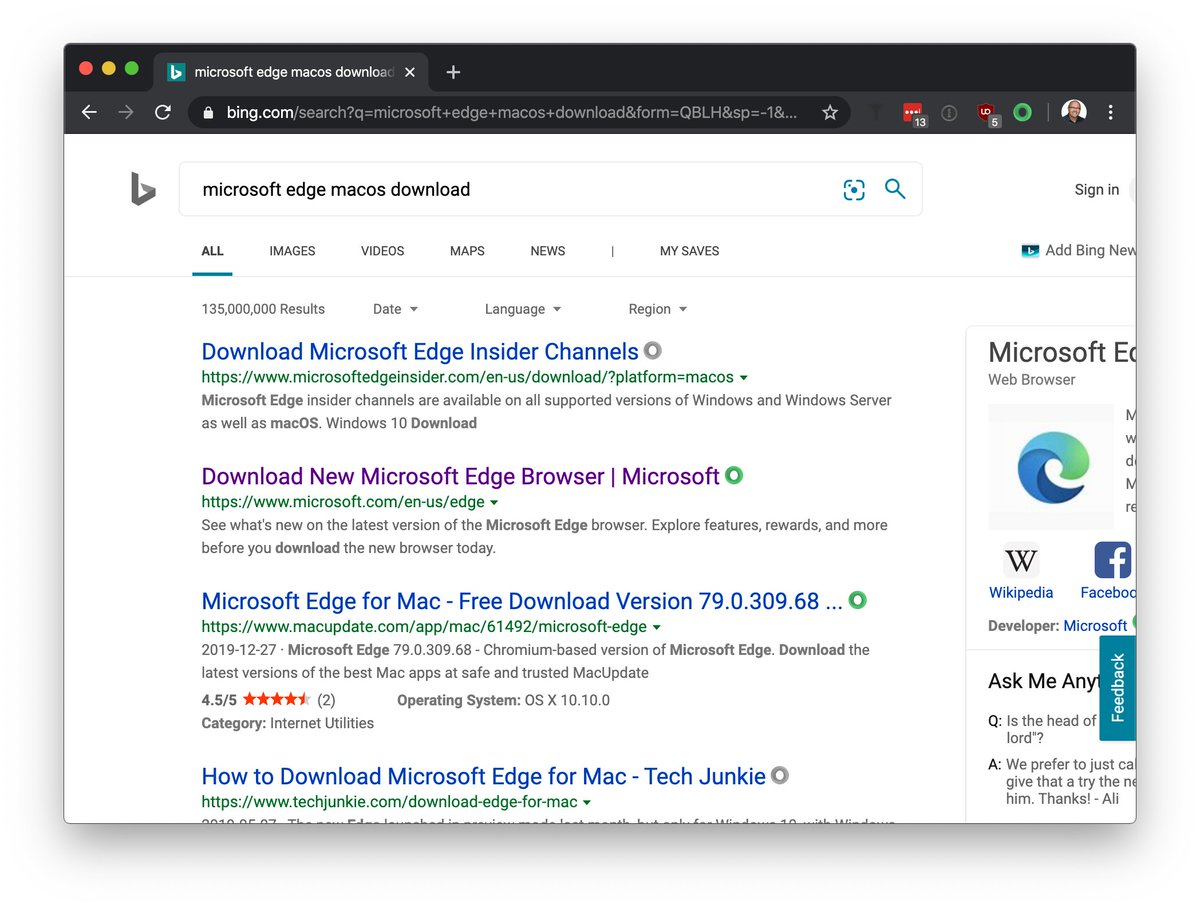
Task: Open the Language filter dropdown
Action: click(x=523, y=309)
